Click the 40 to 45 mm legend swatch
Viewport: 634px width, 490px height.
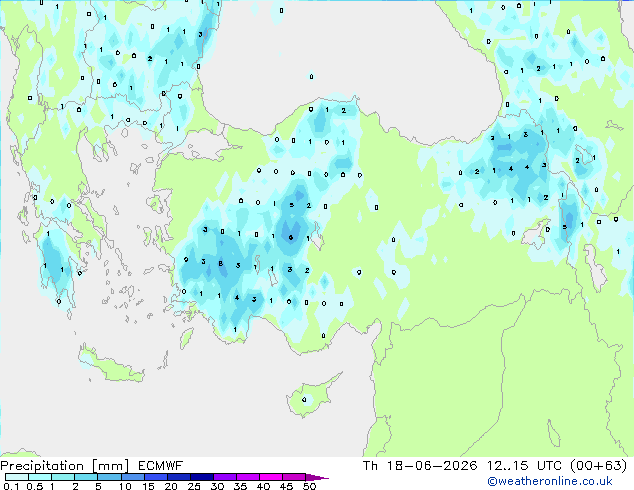click(x=271, y=477)
